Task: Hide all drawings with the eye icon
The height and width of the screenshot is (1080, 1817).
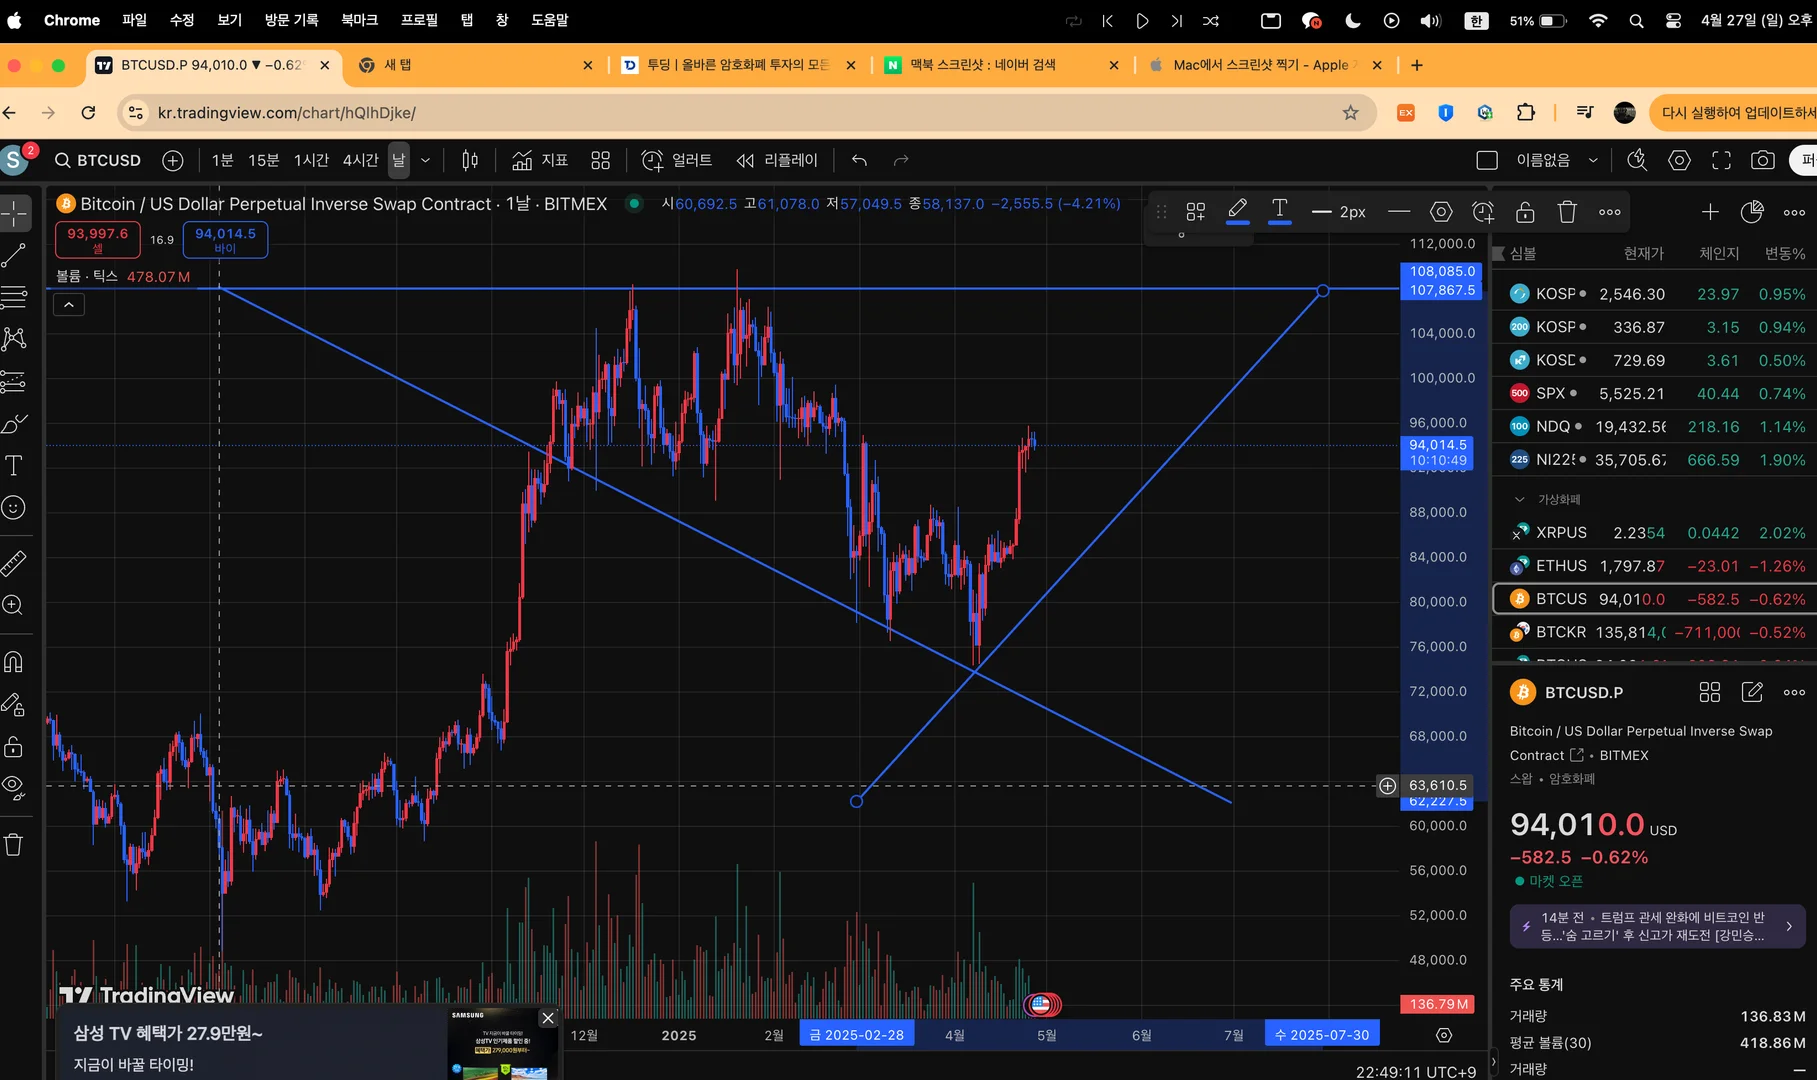Action: pos(14,787)
